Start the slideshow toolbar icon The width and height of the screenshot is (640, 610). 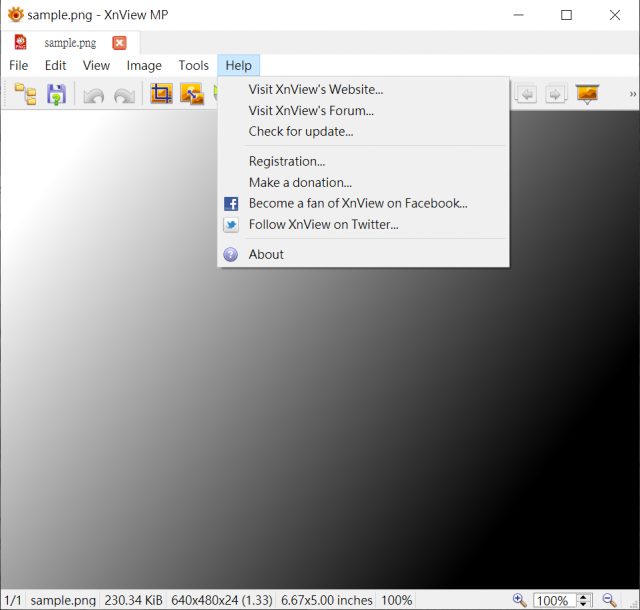[x=587, y=94]
